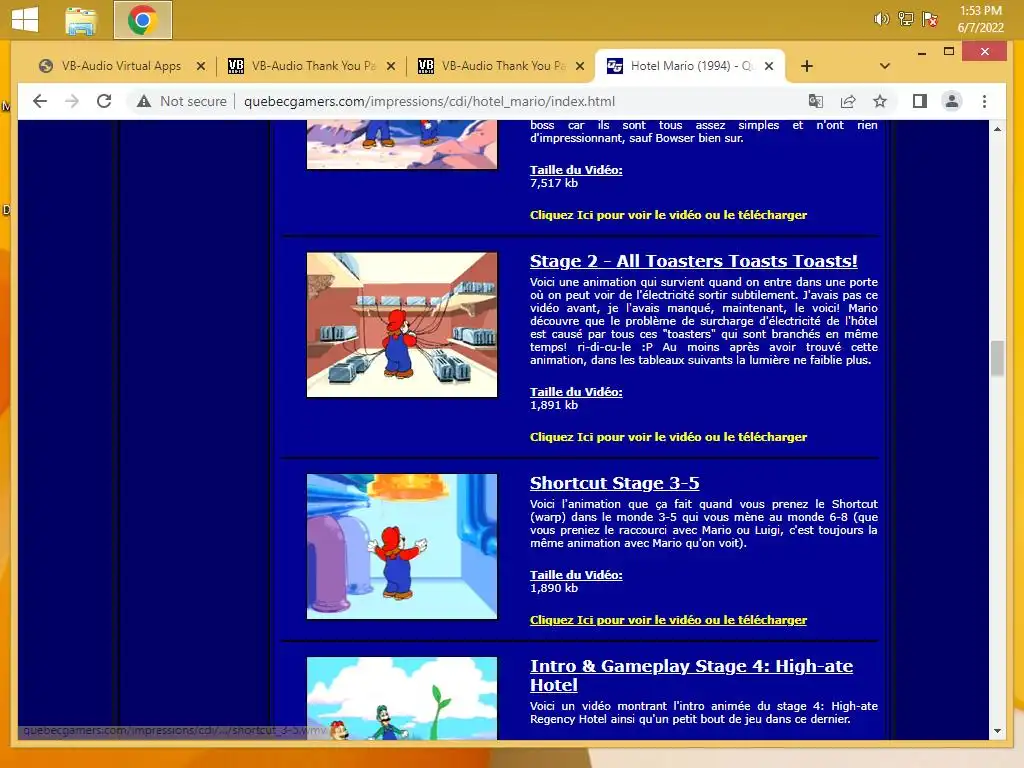1024x768 pixels.
Task: Click the 1,891 kb file size text
Action: click(554, 405)
